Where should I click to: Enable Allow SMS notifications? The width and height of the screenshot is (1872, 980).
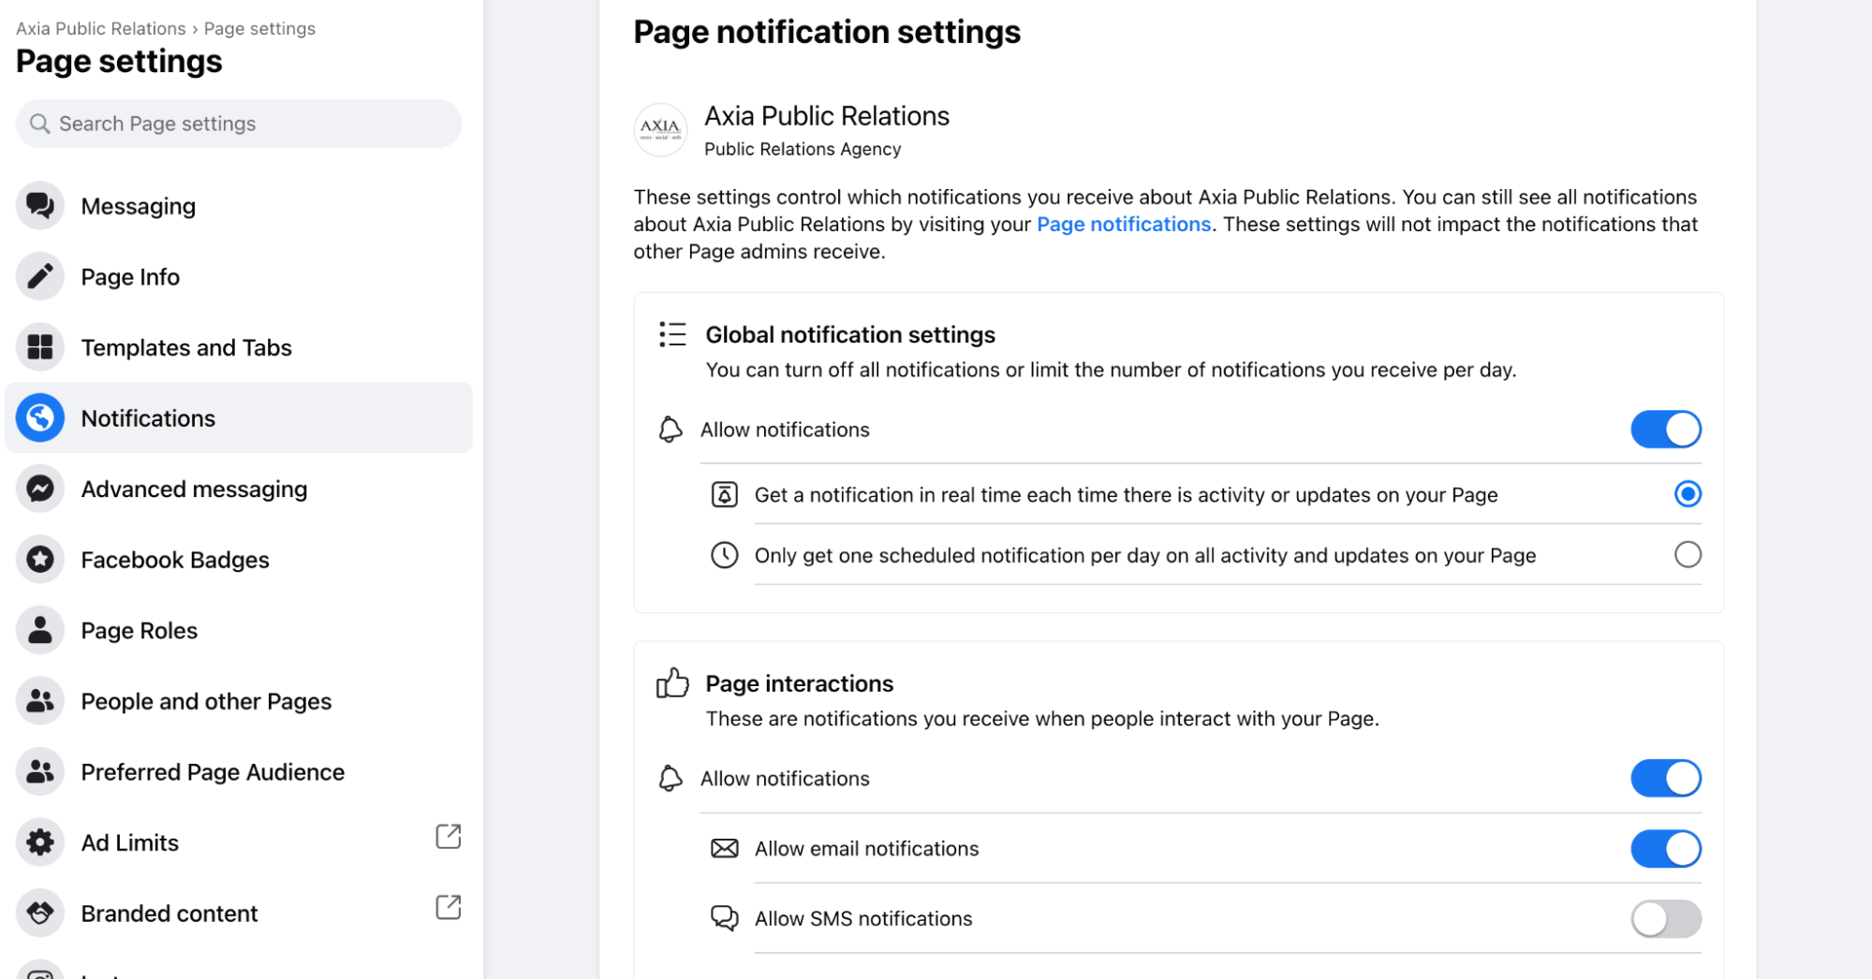click(x=1665, y=918)
